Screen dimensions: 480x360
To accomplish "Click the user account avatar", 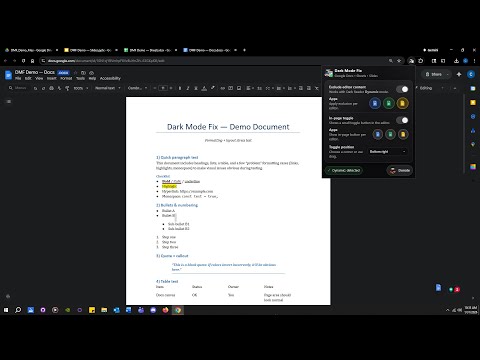I will tap(471, 74).
